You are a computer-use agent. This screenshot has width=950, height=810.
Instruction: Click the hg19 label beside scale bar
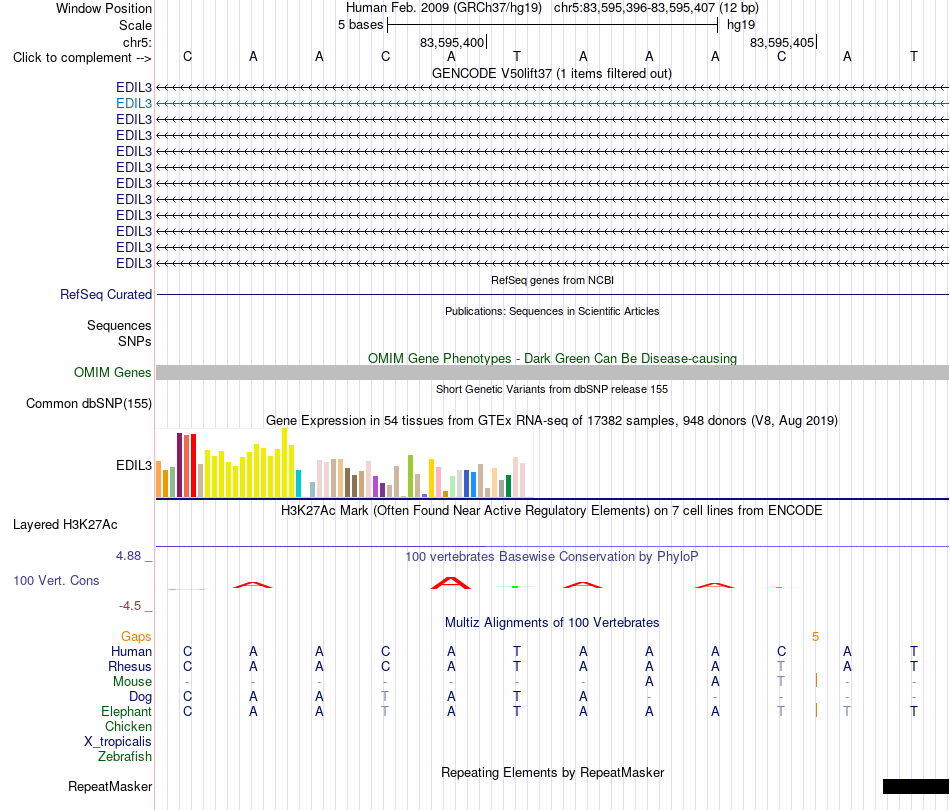(741, 25)
